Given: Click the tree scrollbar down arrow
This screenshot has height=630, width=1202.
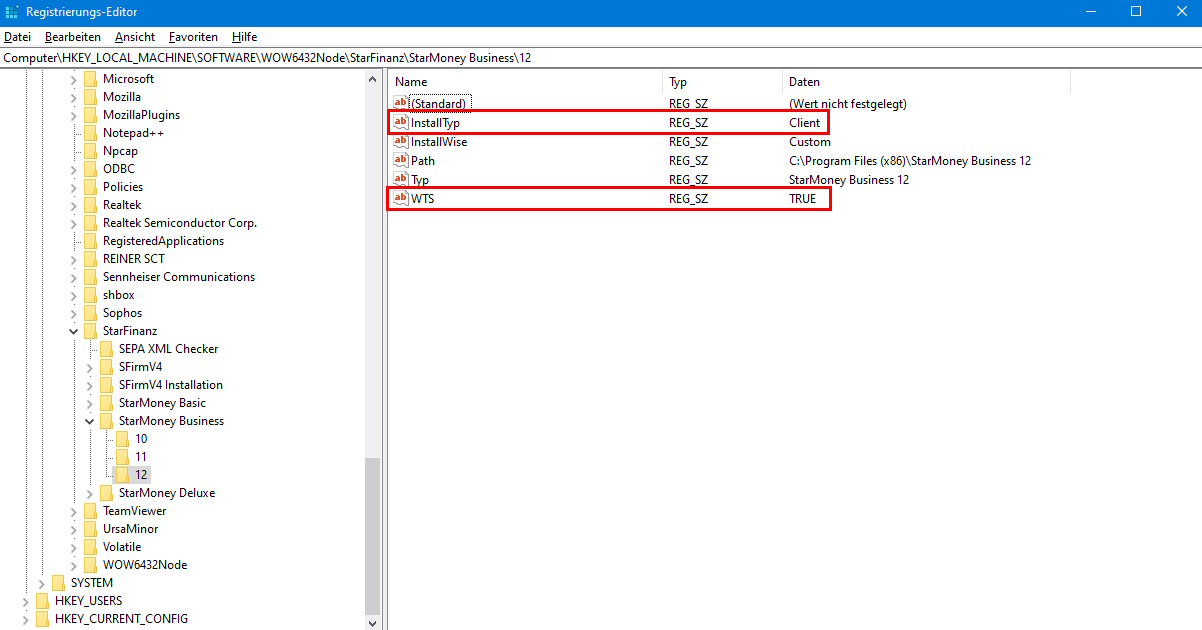Looking at the screenshot, I should pos(373,622).
